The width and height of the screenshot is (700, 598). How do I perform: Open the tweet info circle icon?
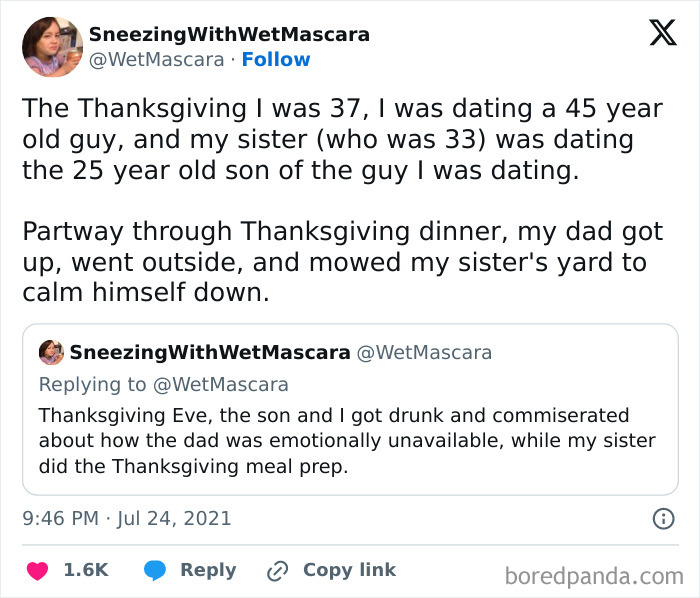click(662, 518)
